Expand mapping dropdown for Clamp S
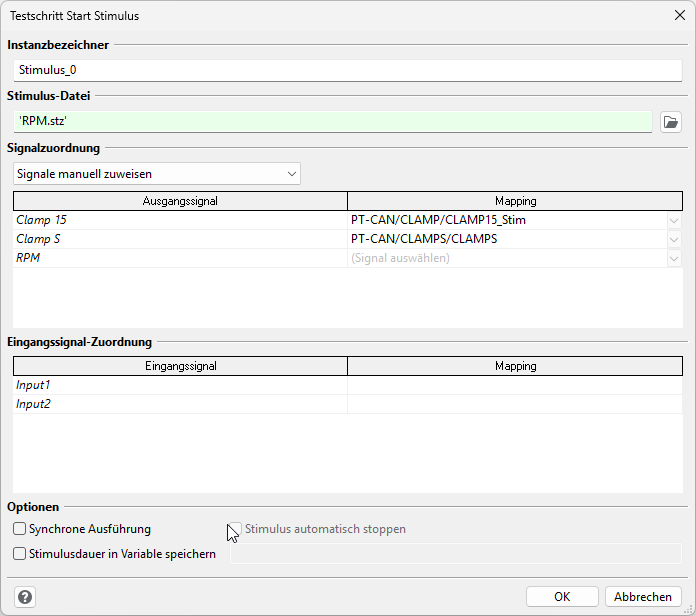This screenshot has height=616, width=696. click(674, 239)
